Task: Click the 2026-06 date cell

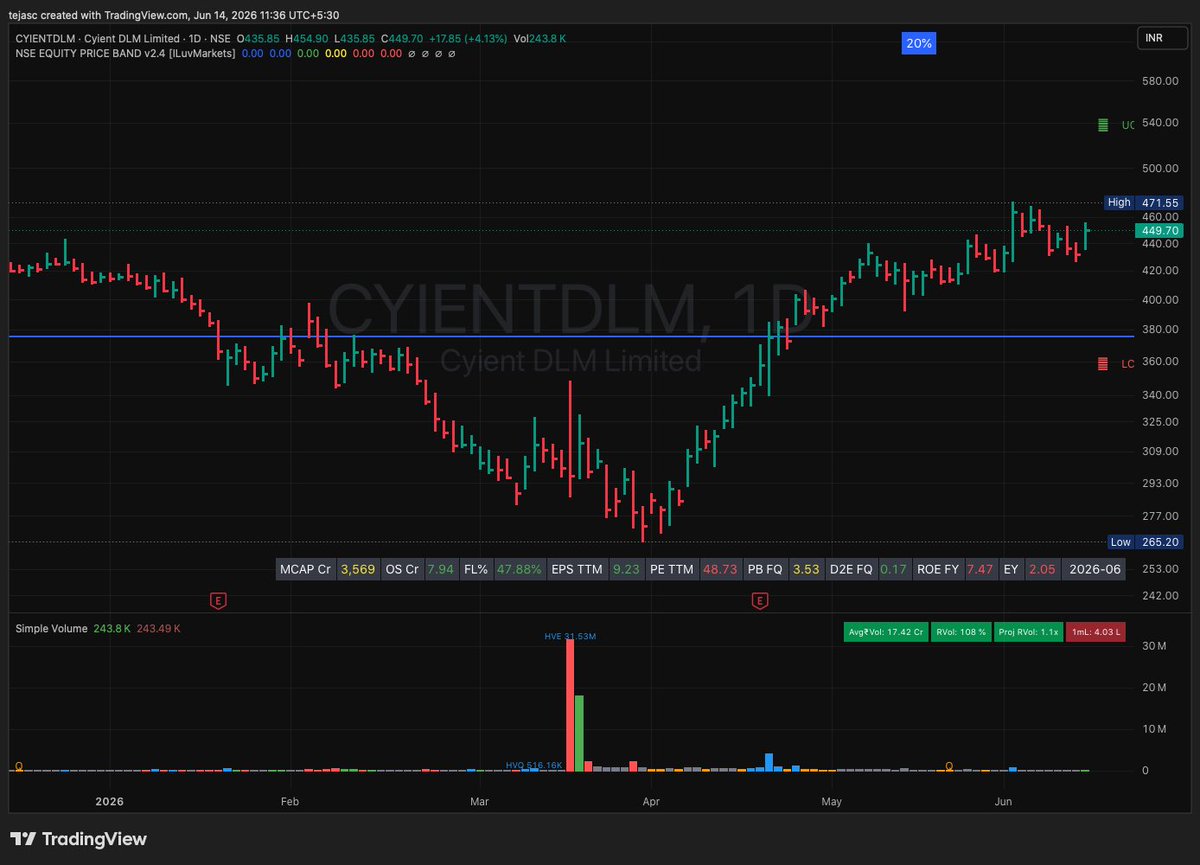Action: (1095, 569)
